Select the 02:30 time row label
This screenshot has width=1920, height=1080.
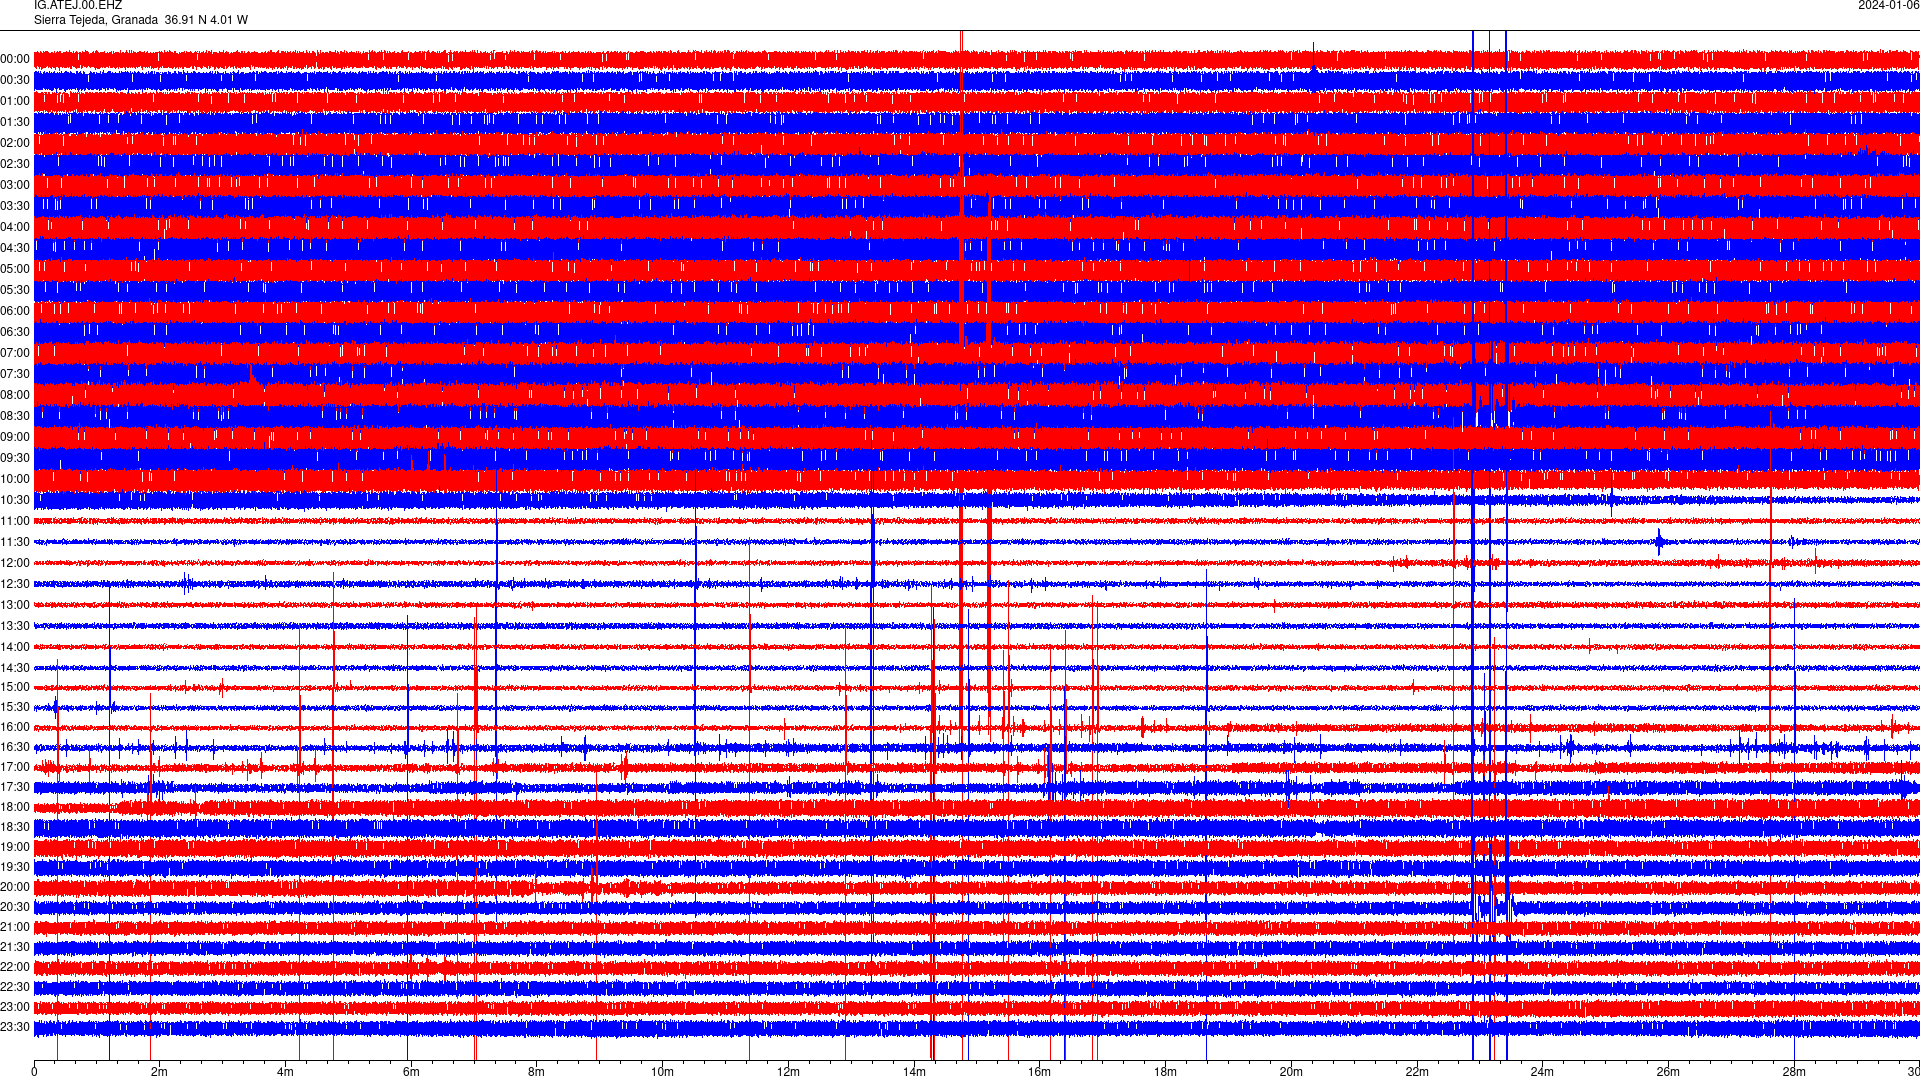[x=15, y=164]
